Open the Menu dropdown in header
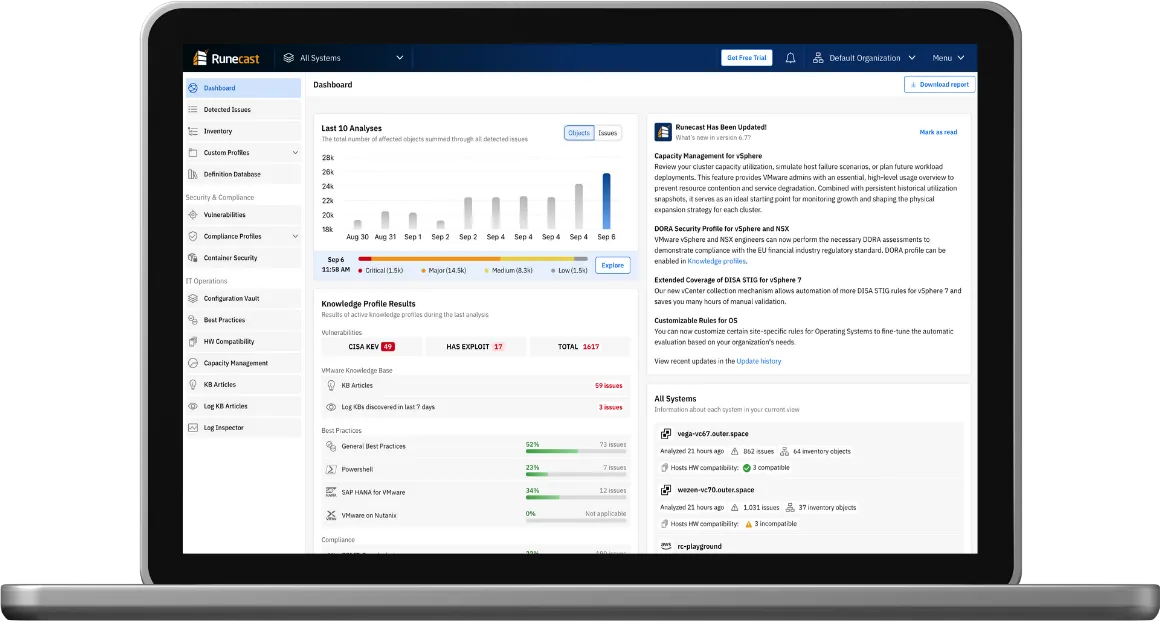 pos(948,58)
